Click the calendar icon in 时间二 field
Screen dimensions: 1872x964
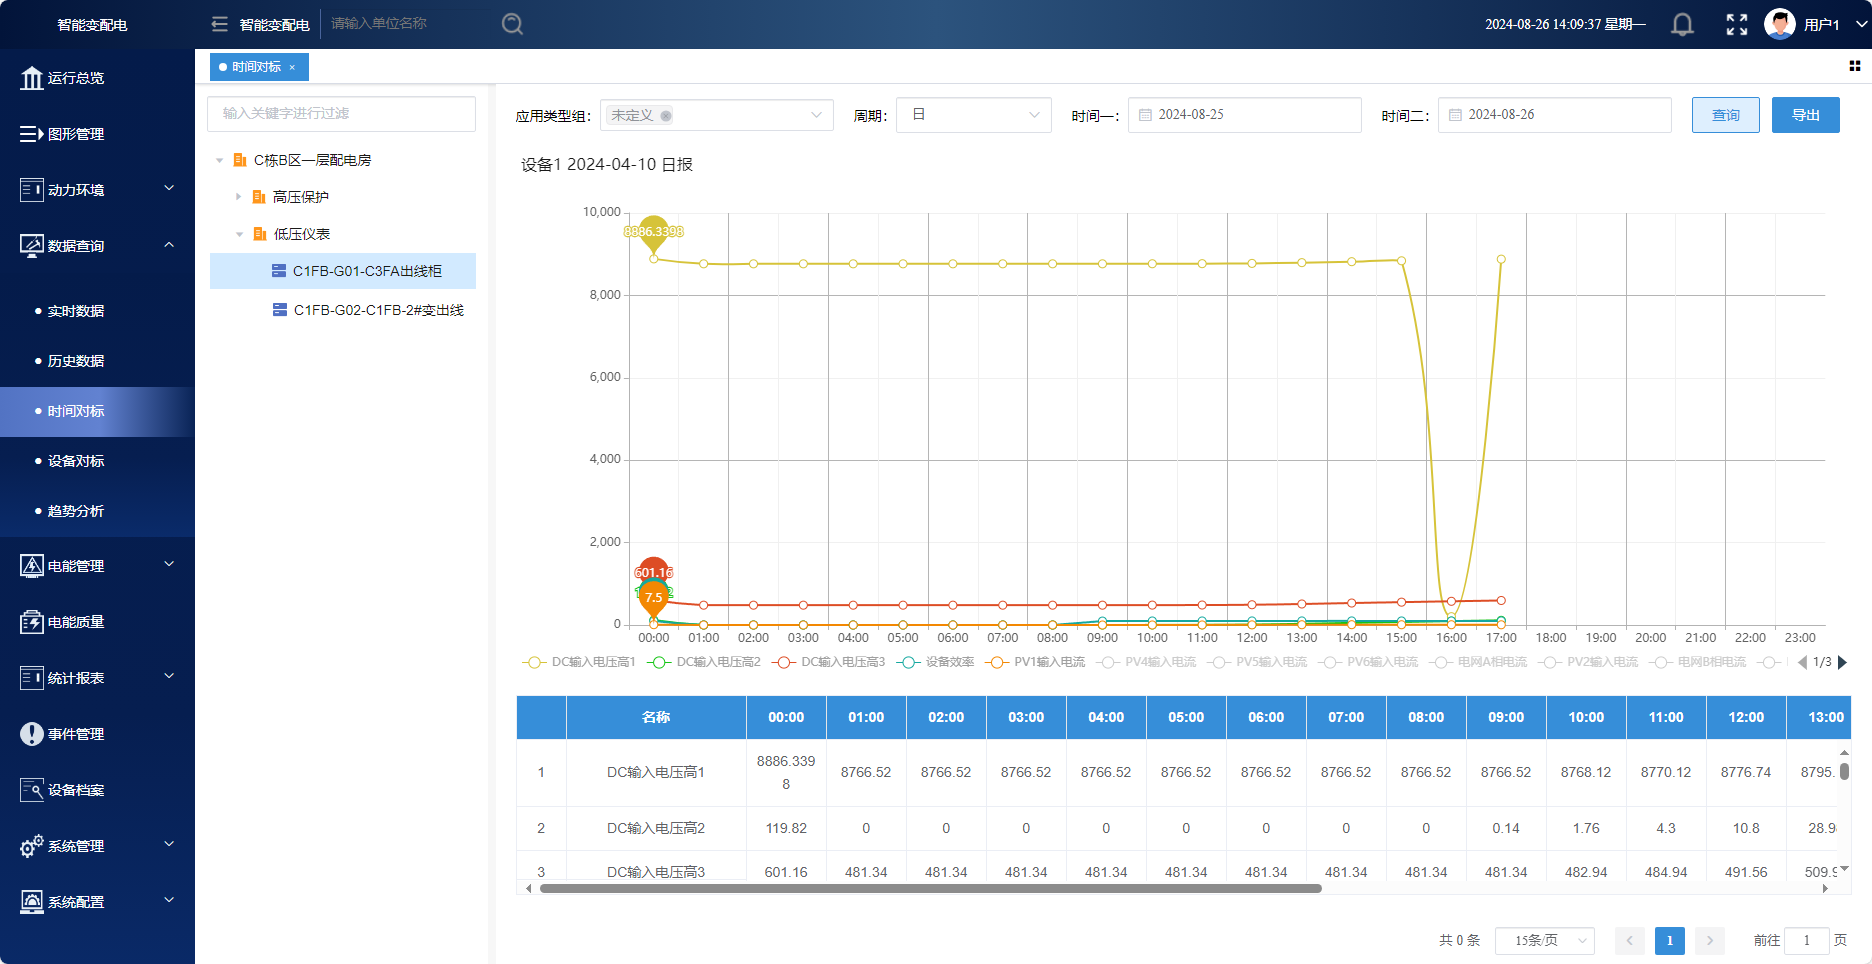tap(1456, 115)
